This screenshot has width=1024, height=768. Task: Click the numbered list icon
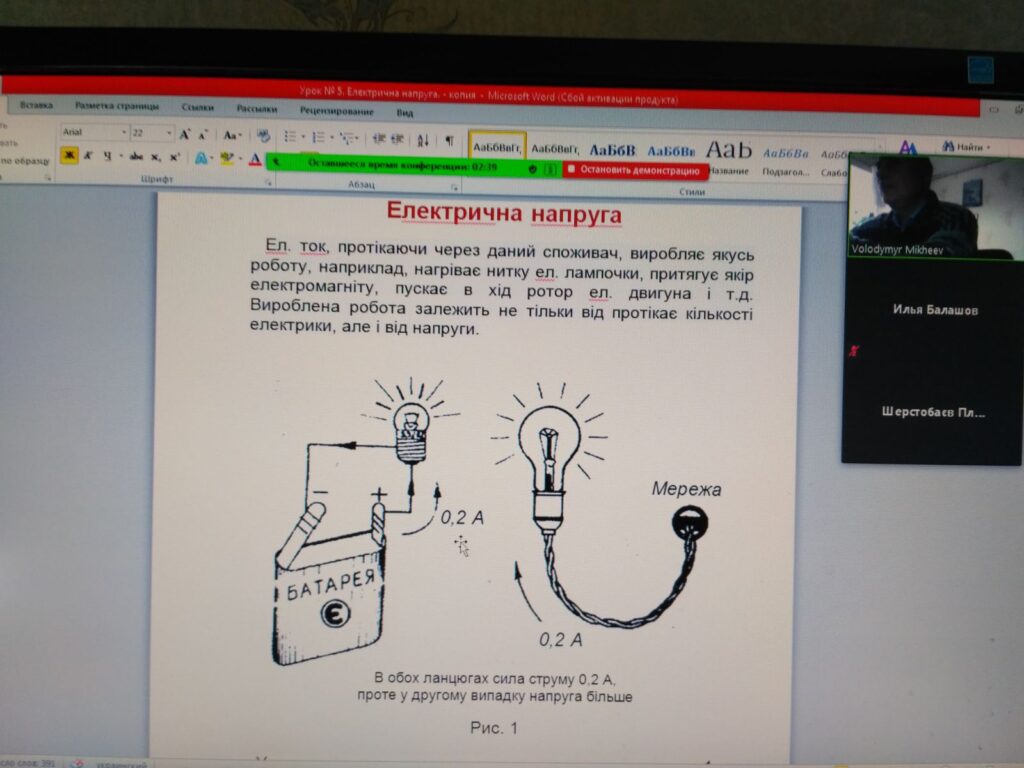[318, 137]
